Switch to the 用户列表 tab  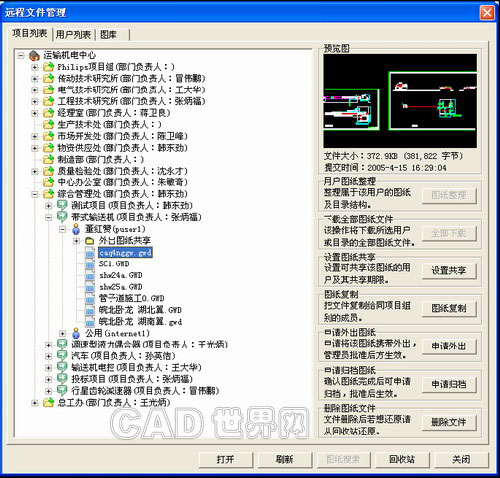point(73,34)
